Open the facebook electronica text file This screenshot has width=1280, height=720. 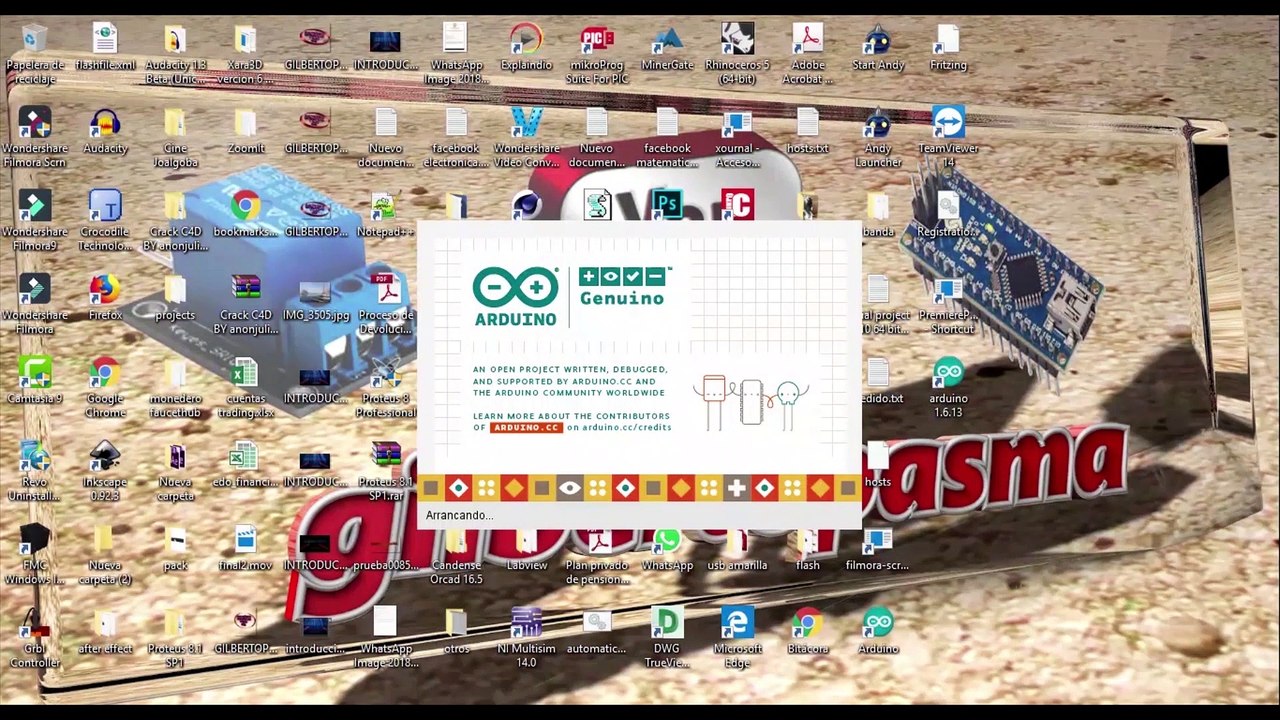coord(456,138)
